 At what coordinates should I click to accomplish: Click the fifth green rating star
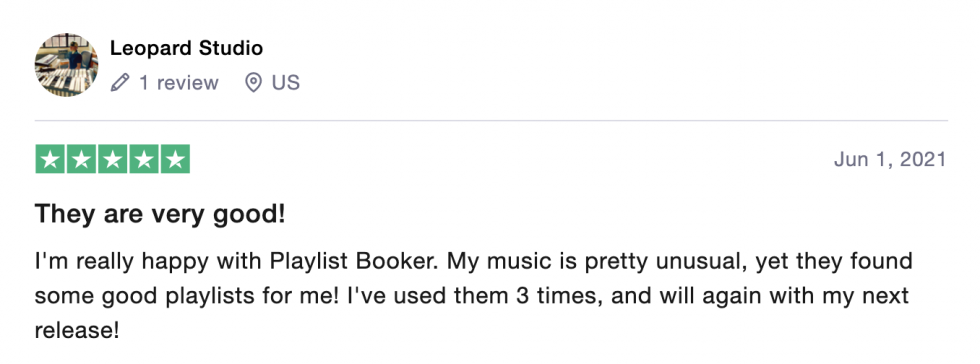[175, 159]
